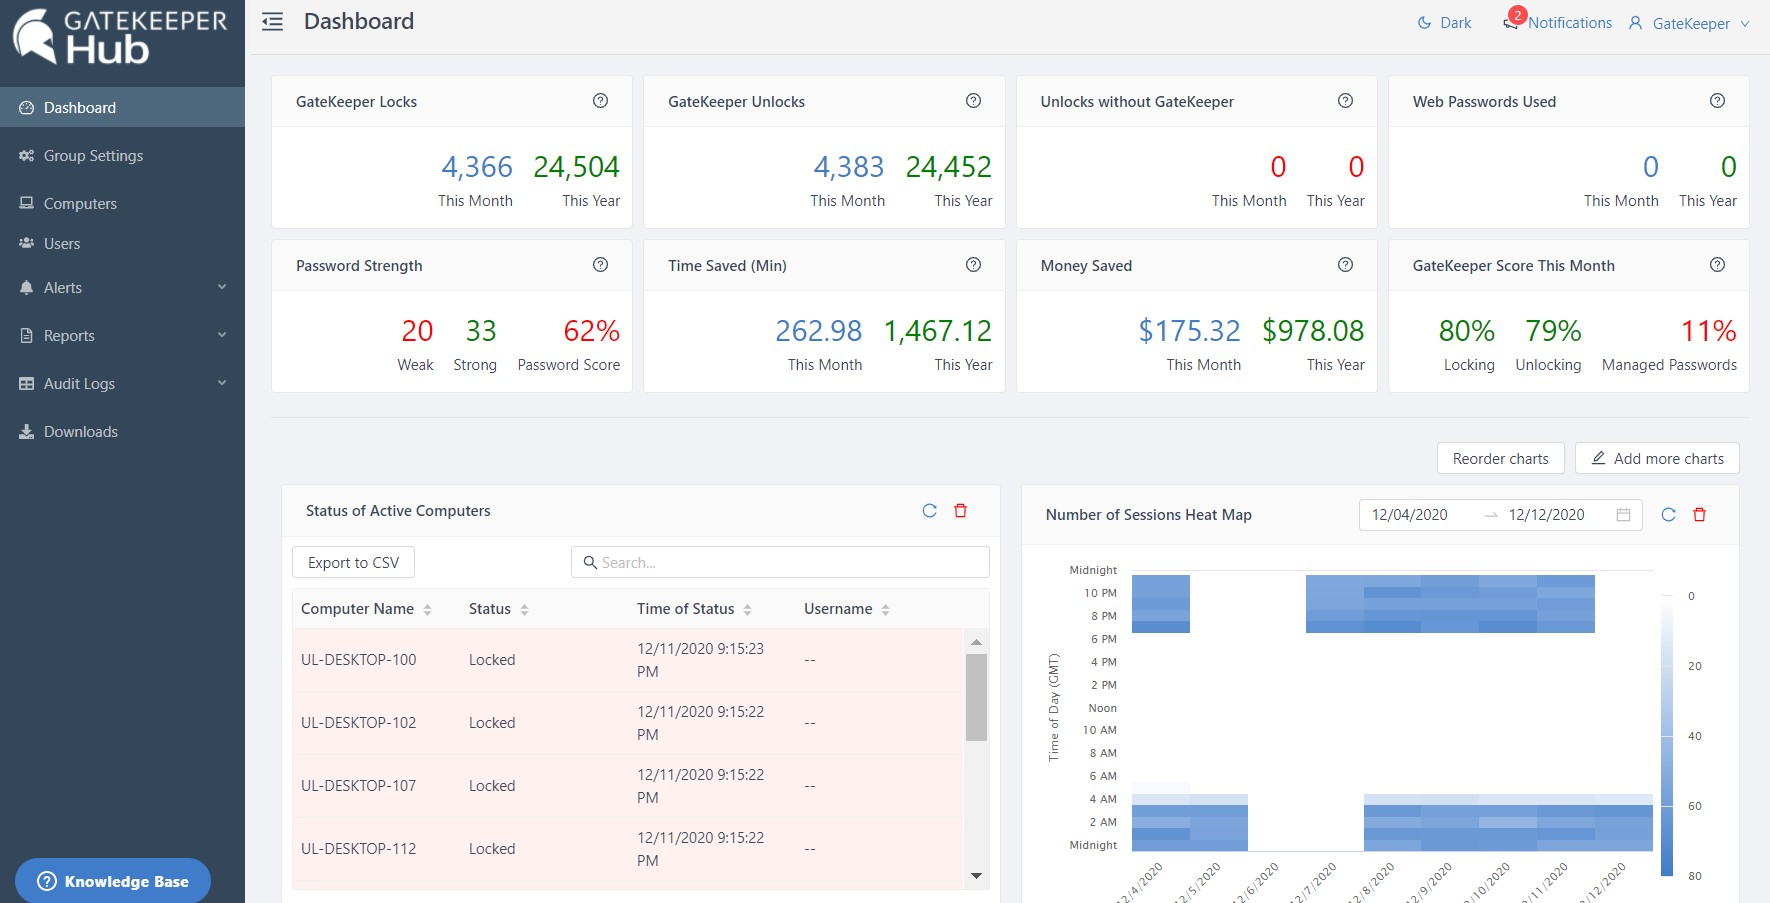The height and width of the screenshot is (903, 1770).
Task: Click the Group Settings gears icon
Action: [27, 155]
